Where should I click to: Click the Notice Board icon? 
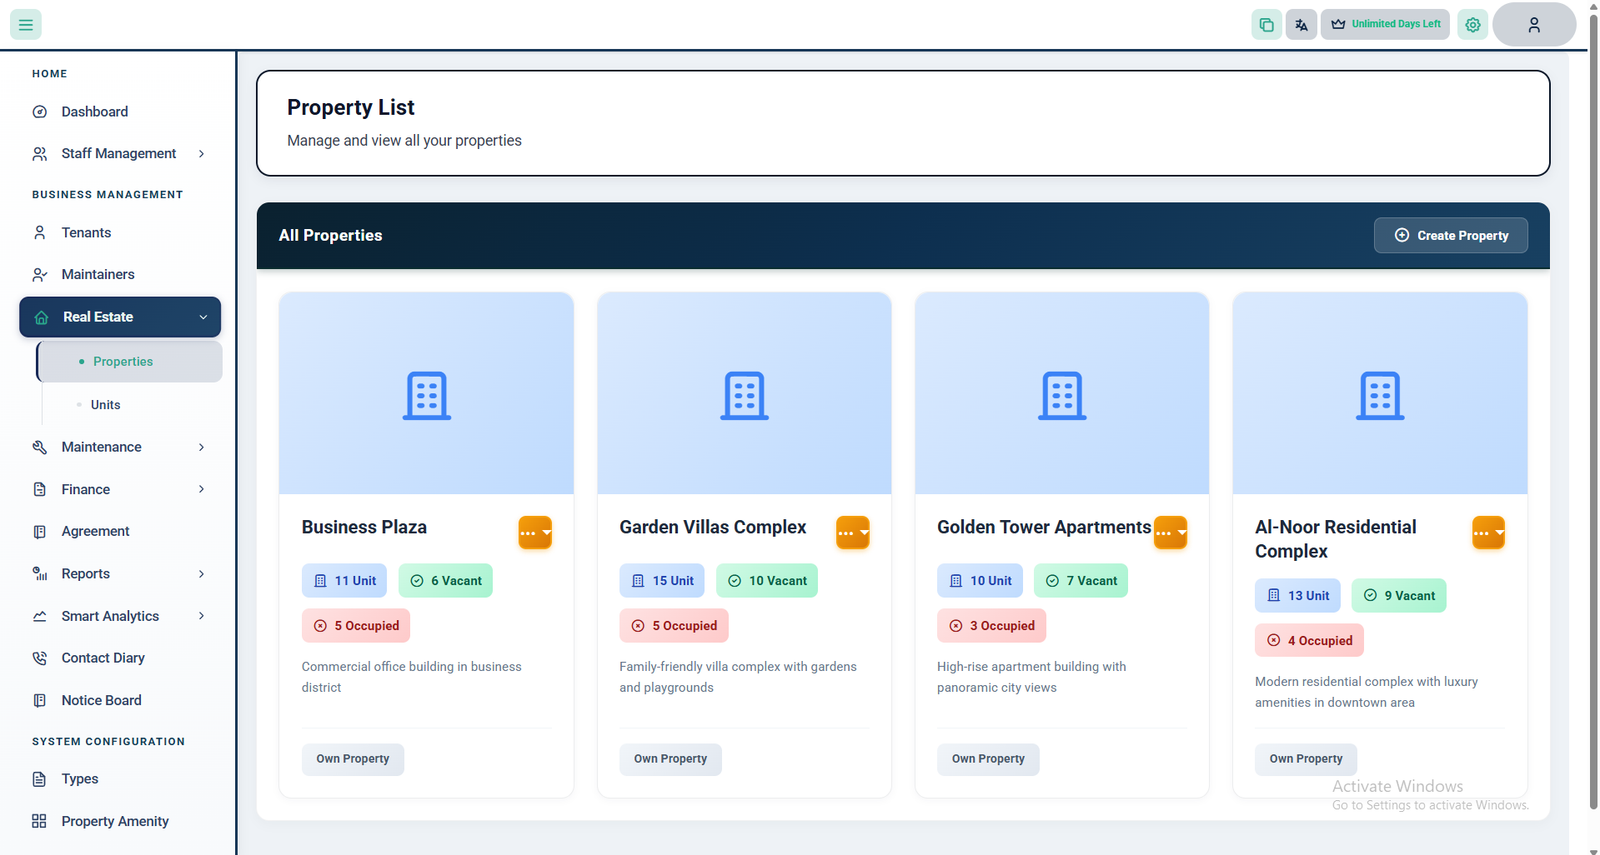point(40,700)
